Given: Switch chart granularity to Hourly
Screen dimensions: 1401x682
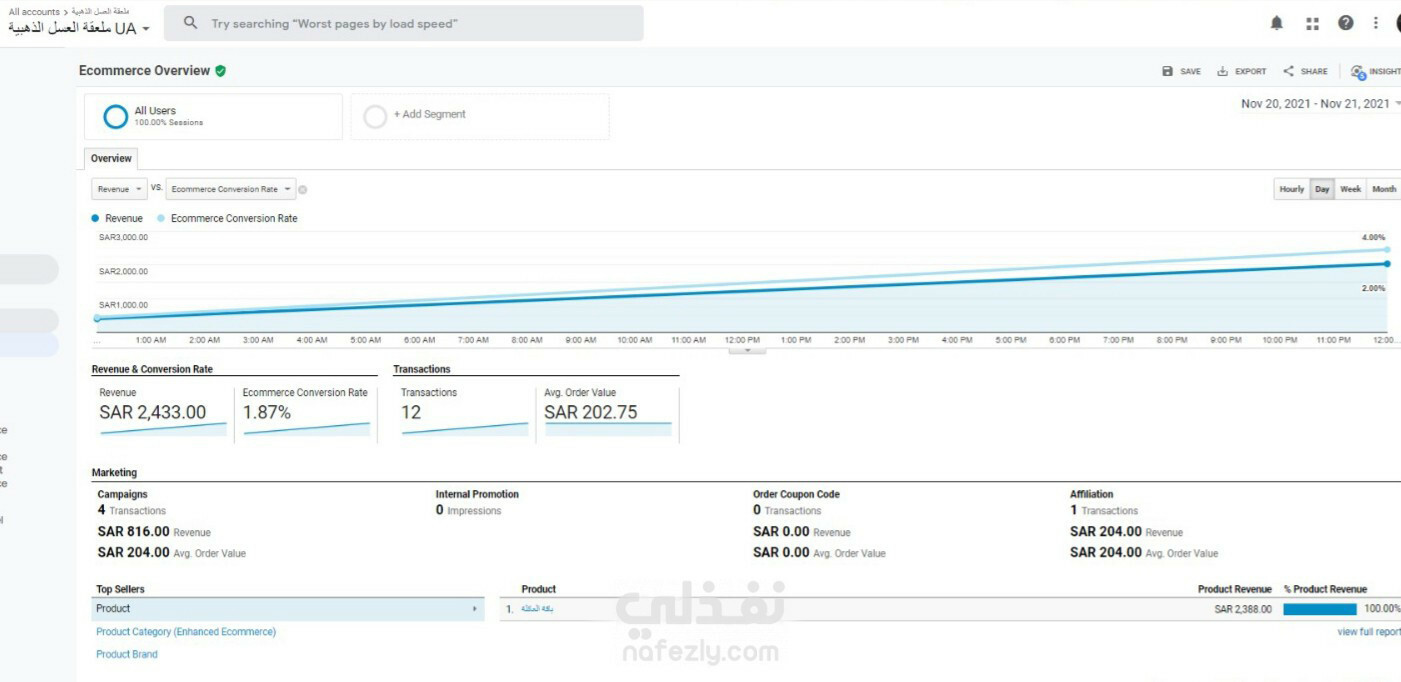Looking at the screenshot, I should [1291, 189].
